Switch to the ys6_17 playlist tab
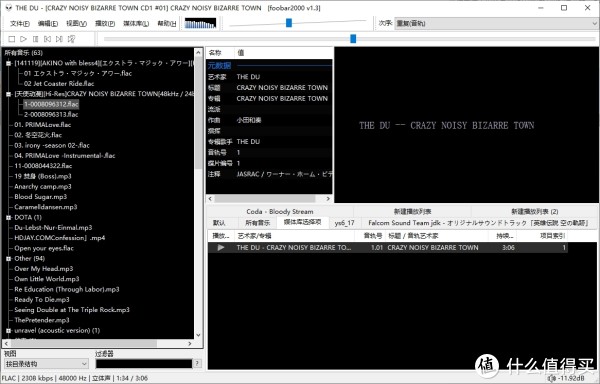The height and width of the screenshot is (384, 600). [344, 223]
